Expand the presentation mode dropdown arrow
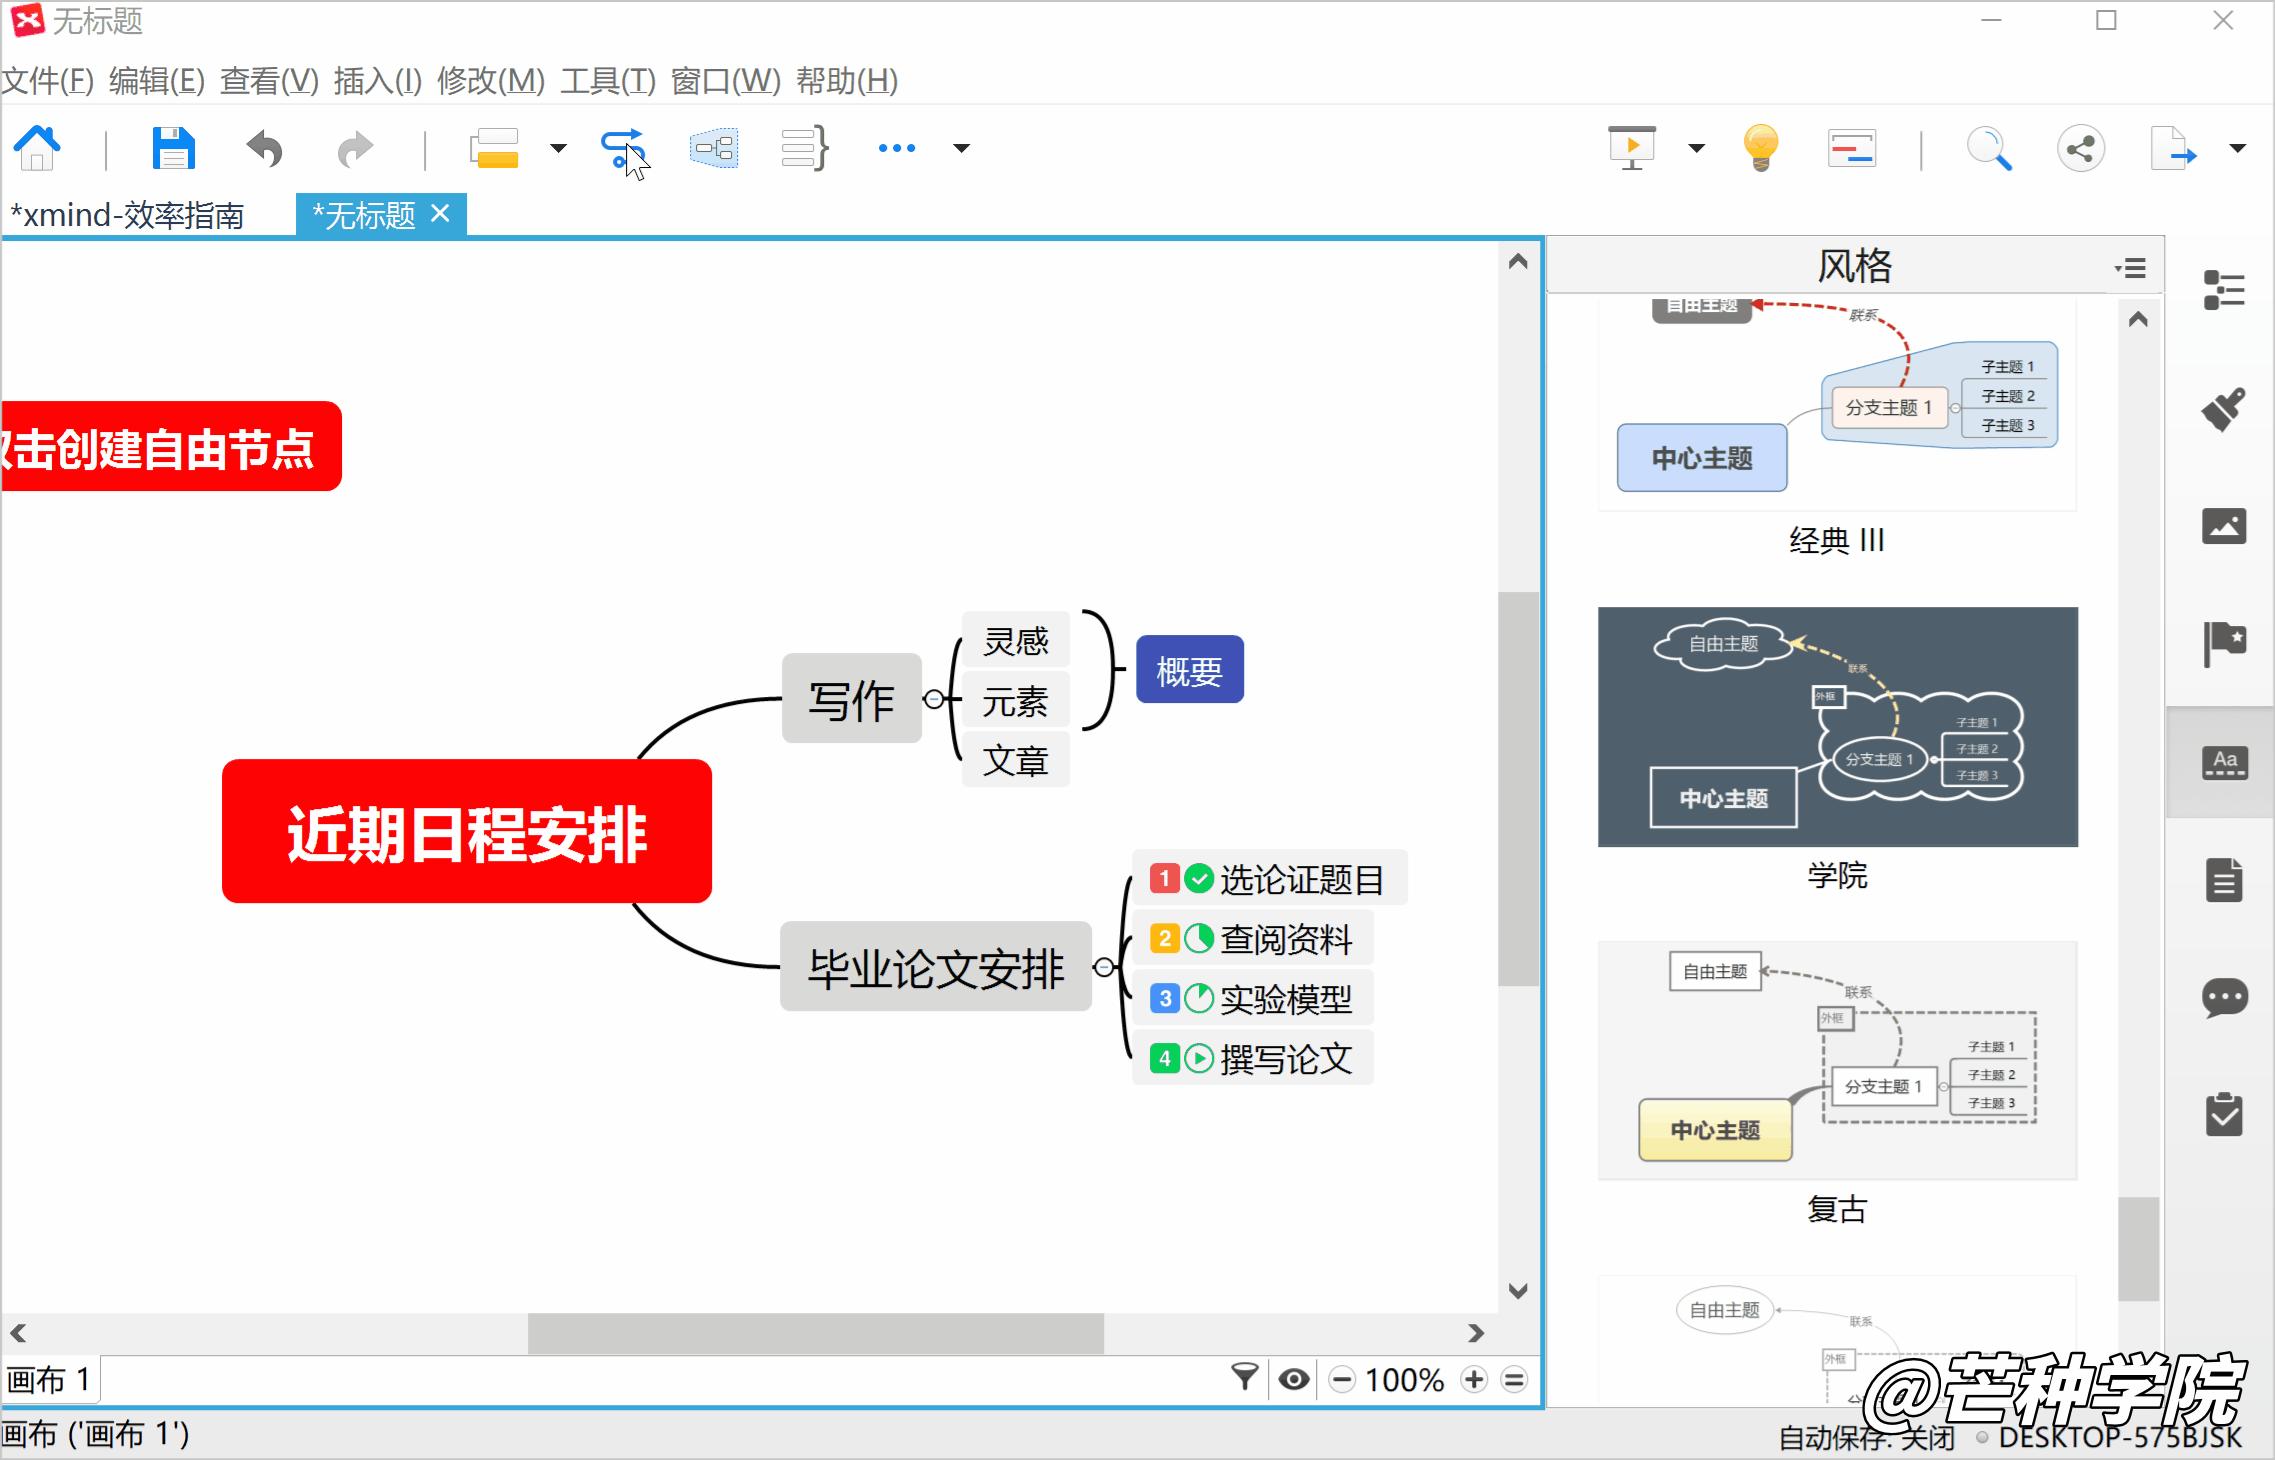 [1696, 149]
